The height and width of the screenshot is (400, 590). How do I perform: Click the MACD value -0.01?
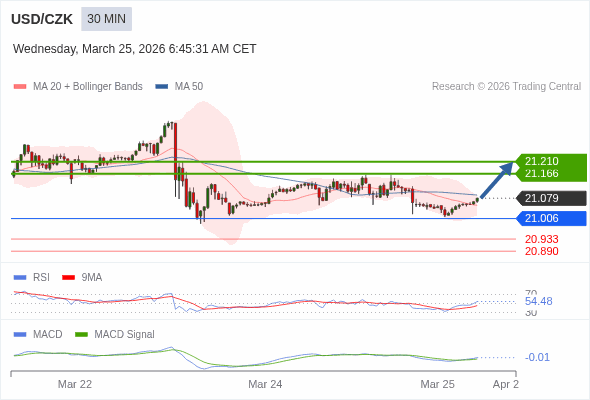tap(537, 357)
